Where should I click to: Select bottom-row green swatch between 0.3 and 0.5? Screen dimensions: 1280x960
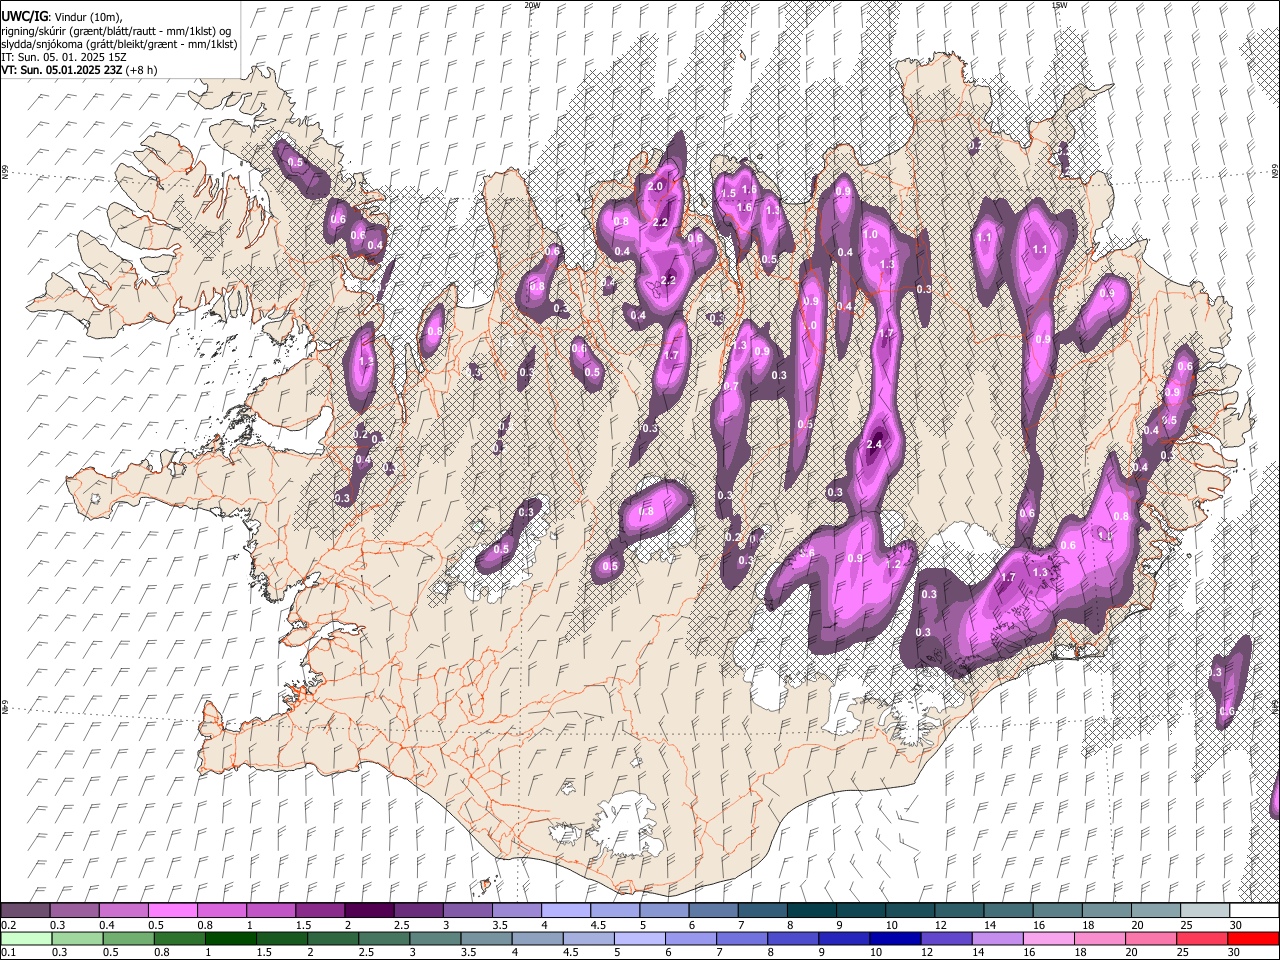click(x=77, y=938)
